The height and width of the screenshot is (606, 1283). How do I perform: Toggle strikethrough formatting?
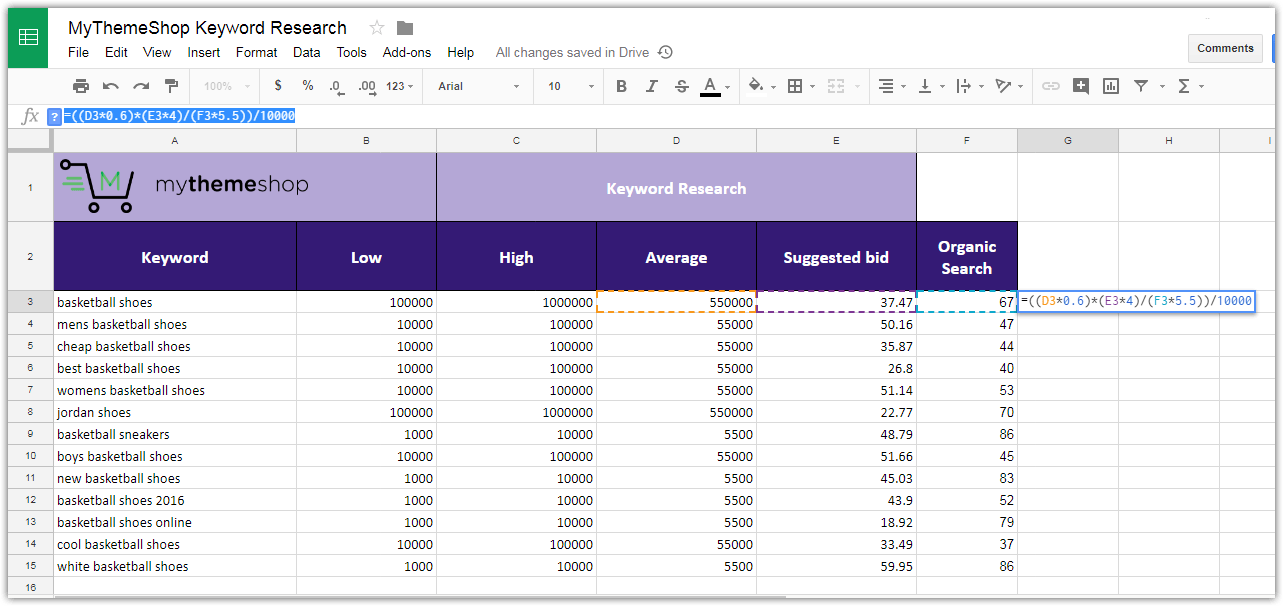(x=681, y=86)
